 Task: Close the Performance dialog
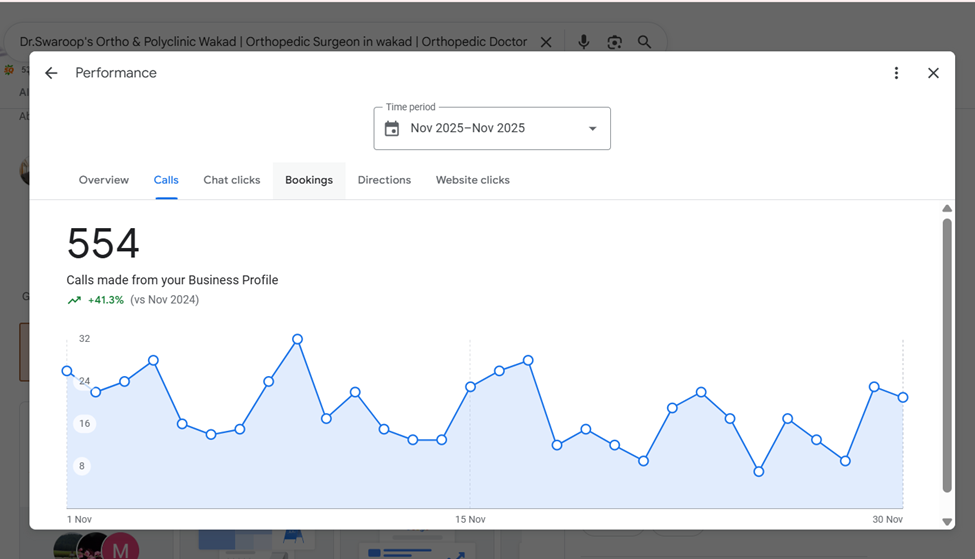click(x=933, y=73)
